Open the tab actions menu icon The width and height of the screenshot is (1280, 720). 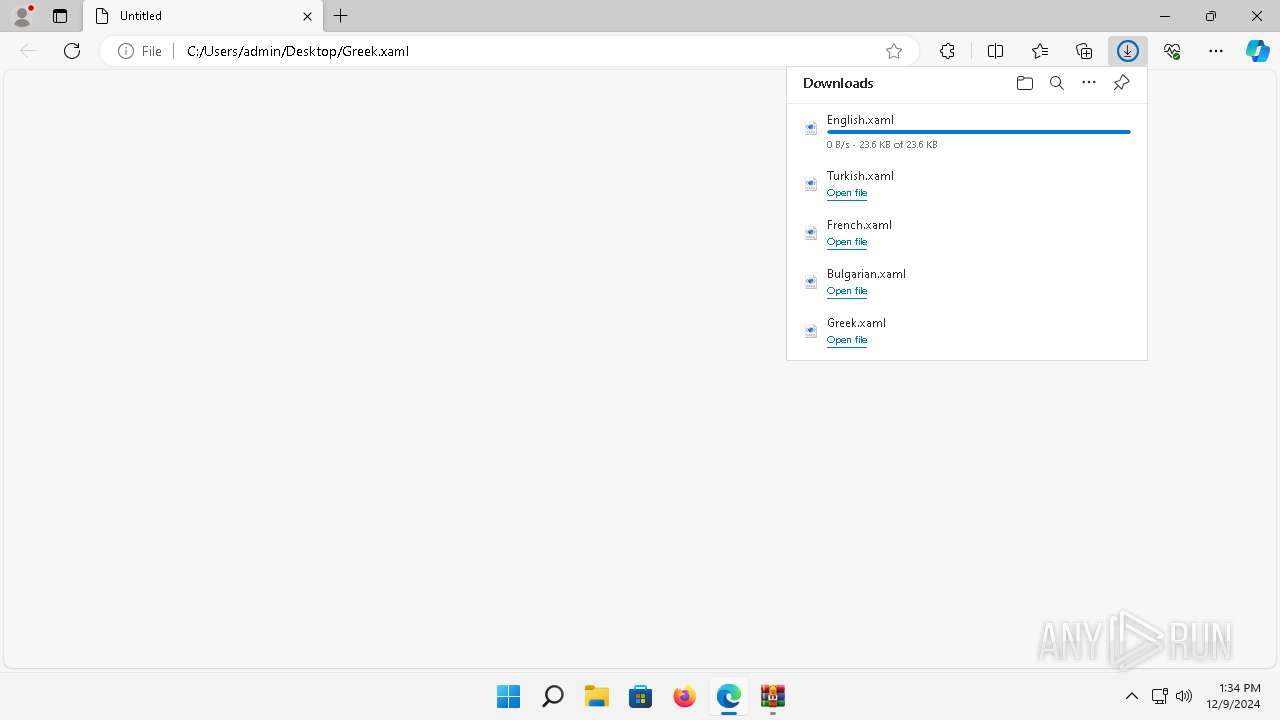[60, 16]
